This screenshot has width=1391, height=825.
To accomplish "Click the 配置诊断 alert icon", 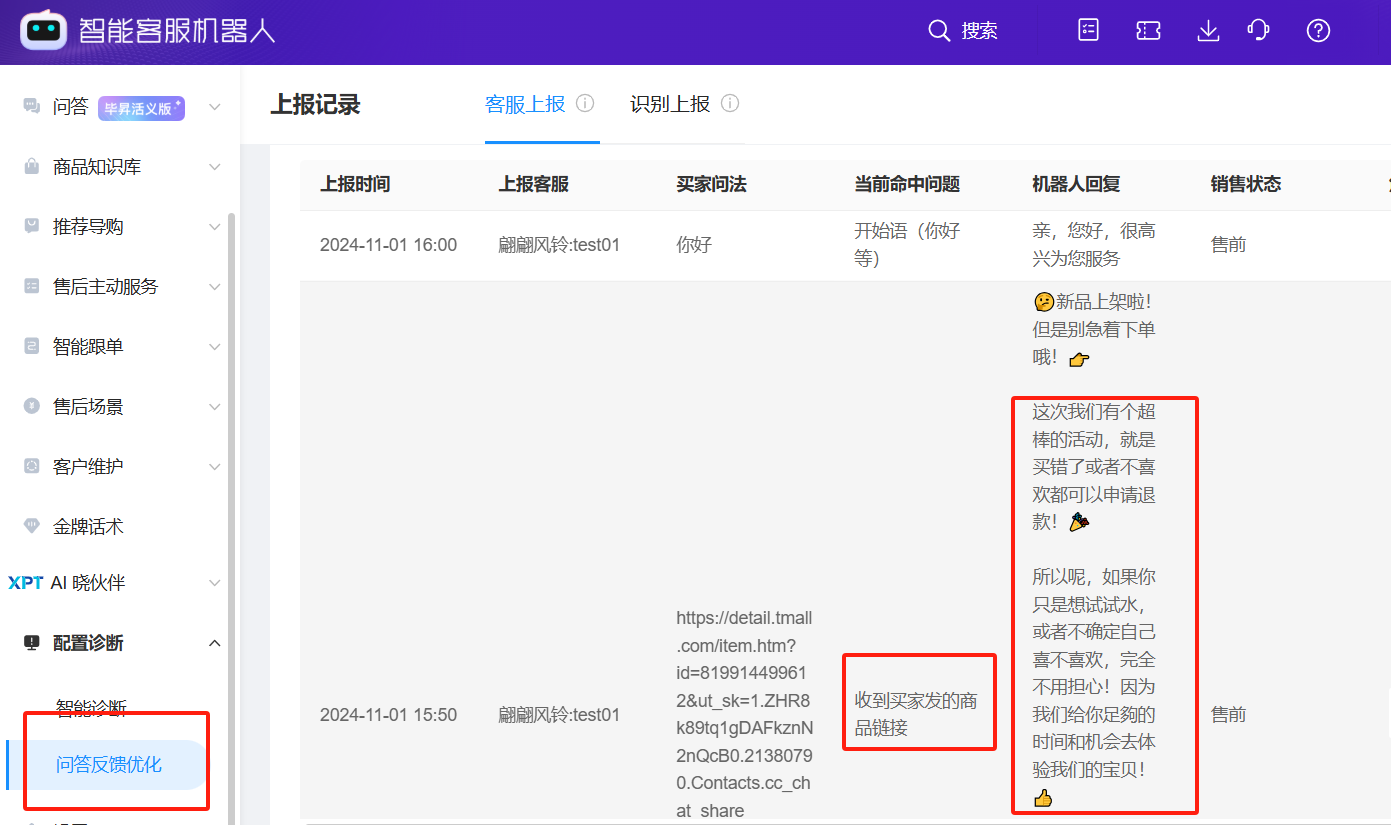I will [x=32, y=643].
